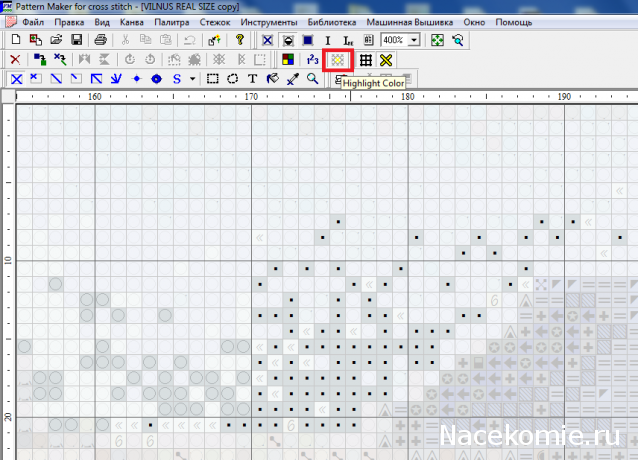638x460 pixels.
Task: Click the color palette swatch icon
Action: [x=288, y=59]
